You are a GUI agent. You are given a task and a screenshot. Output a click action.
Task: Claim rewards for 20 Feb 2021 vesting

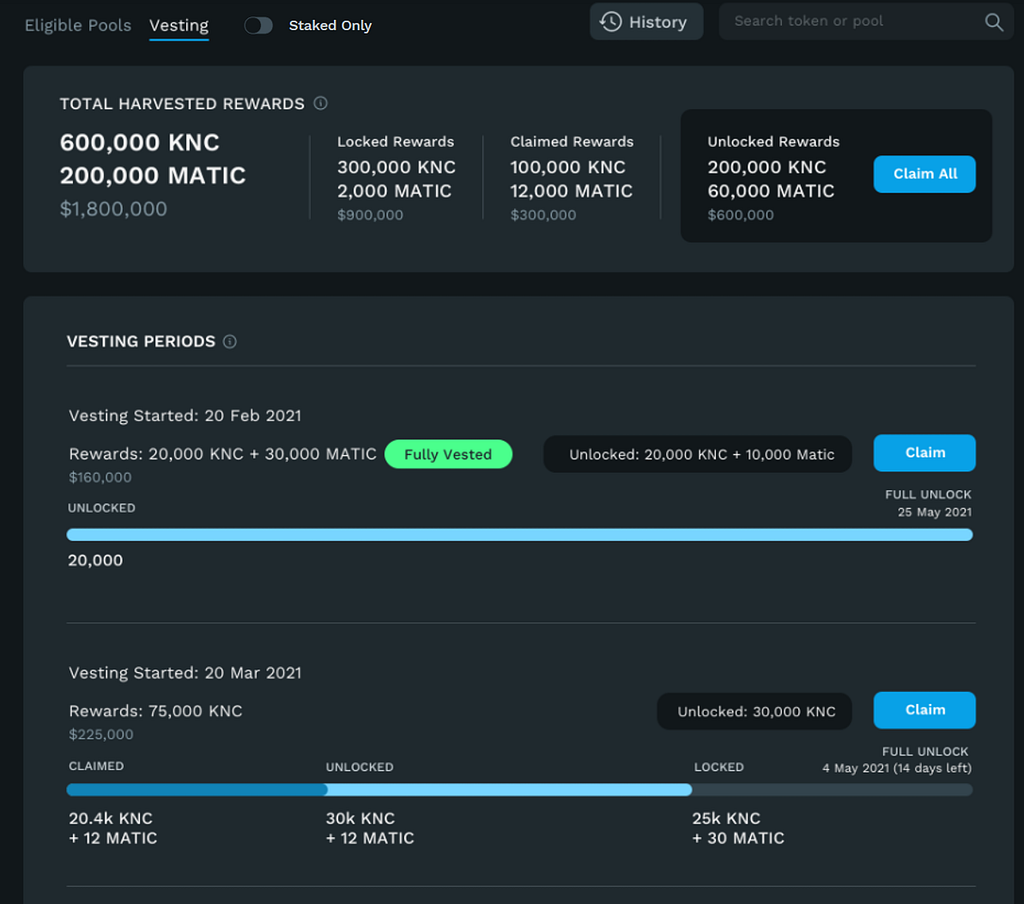point(924,453)
